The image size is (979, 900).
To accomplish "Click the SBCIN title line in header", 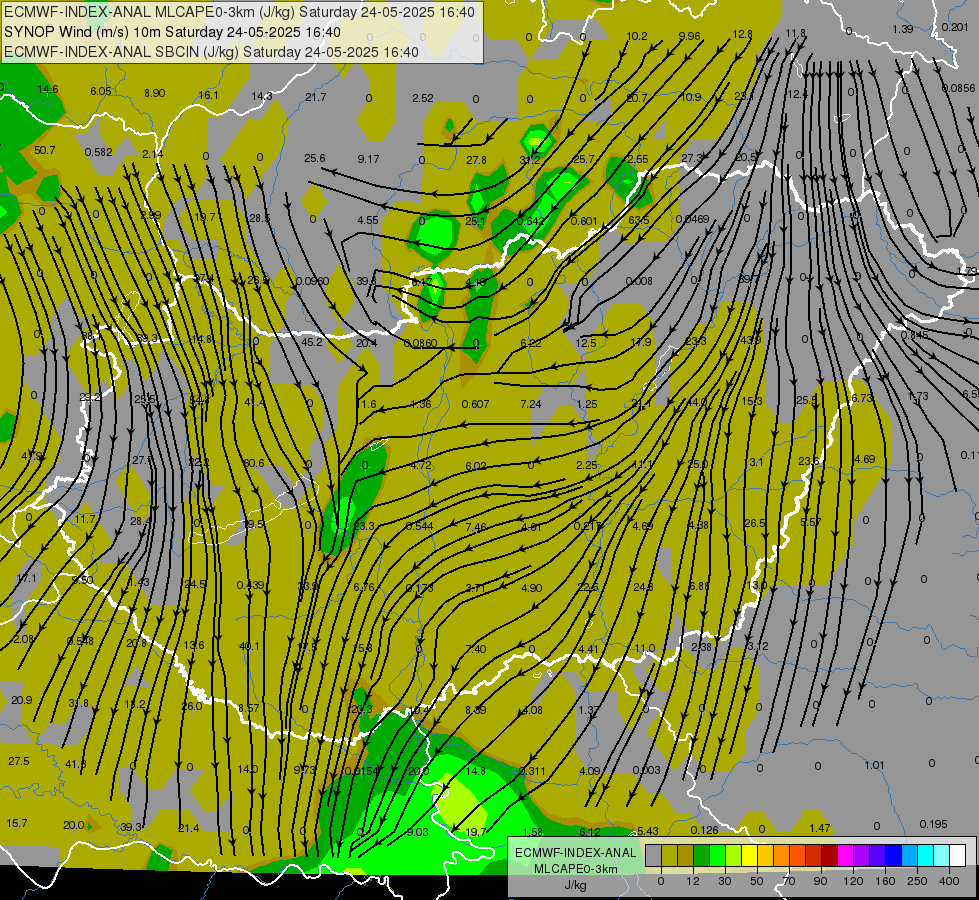I will point(211,52).
